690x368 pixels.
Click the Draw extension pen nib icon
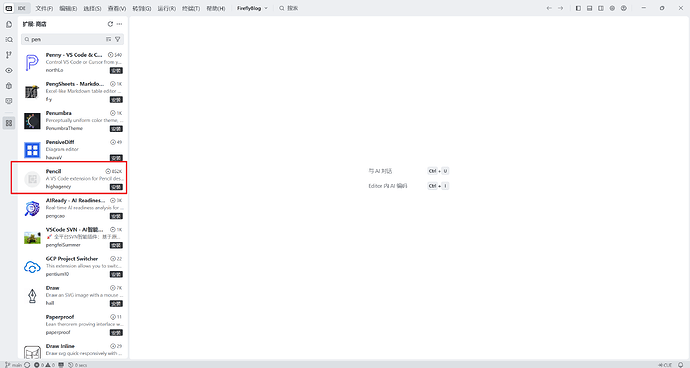(32, 296)
